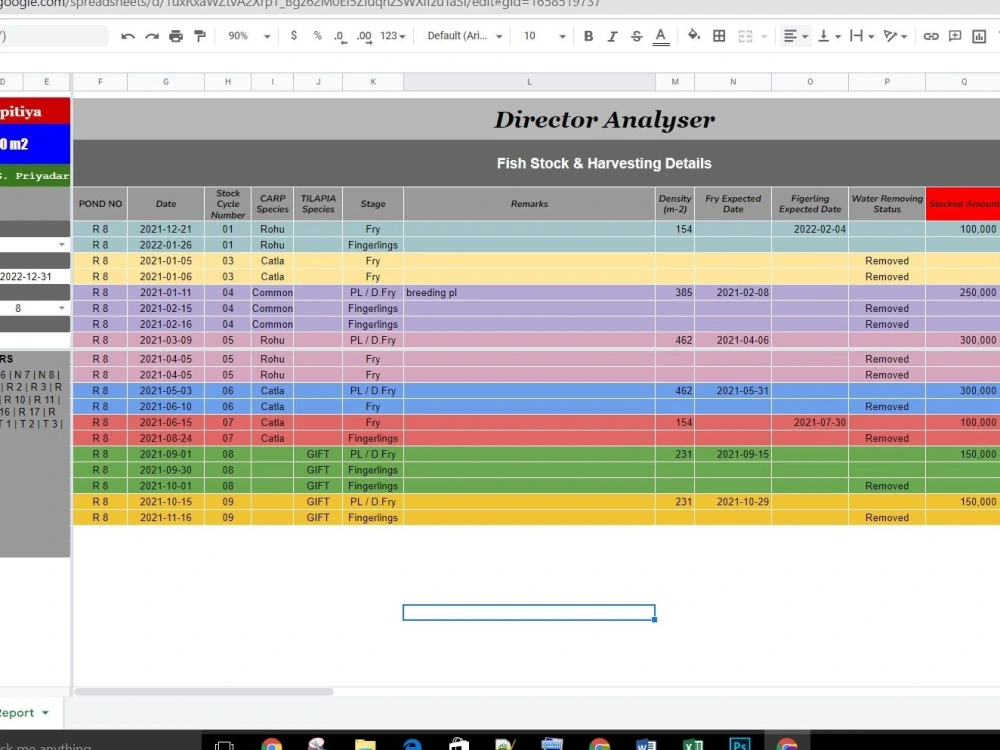The image size is (1000, 750).
Task: Select GIFT cell in 2021-09-01 row
Action: 318,454
